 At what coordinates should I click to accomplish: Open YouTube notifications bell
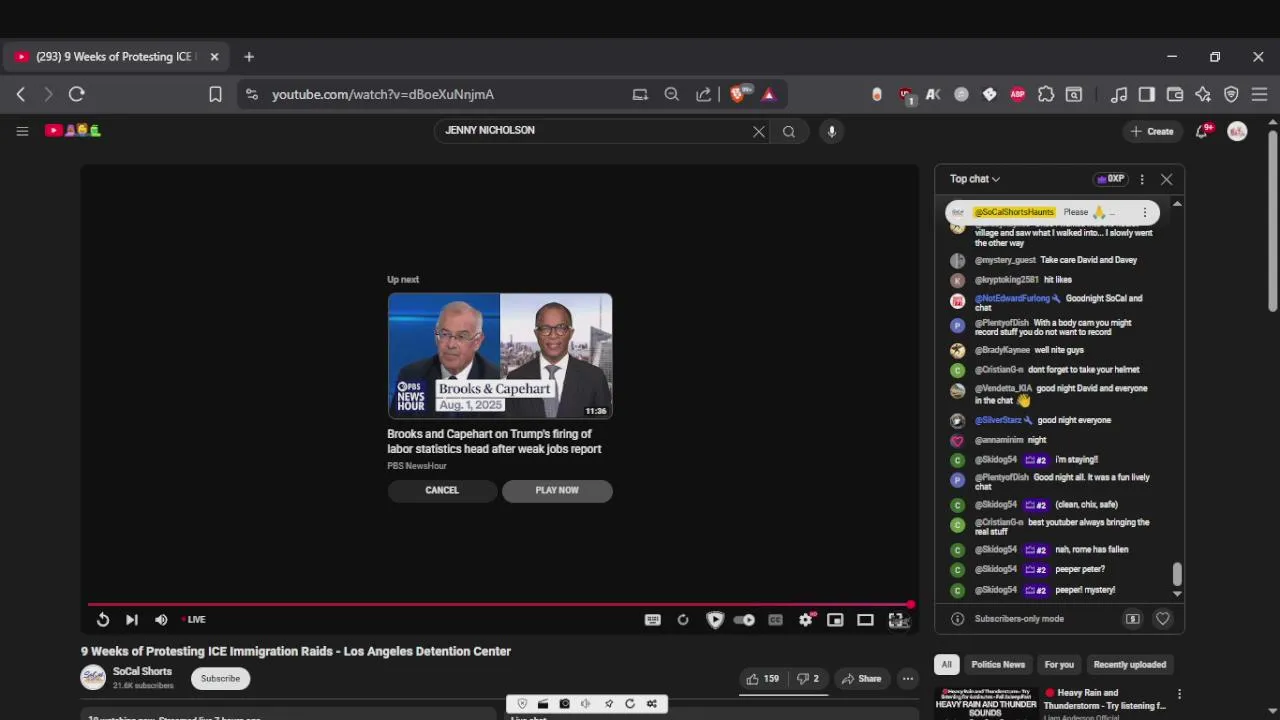pos(1203,131)
